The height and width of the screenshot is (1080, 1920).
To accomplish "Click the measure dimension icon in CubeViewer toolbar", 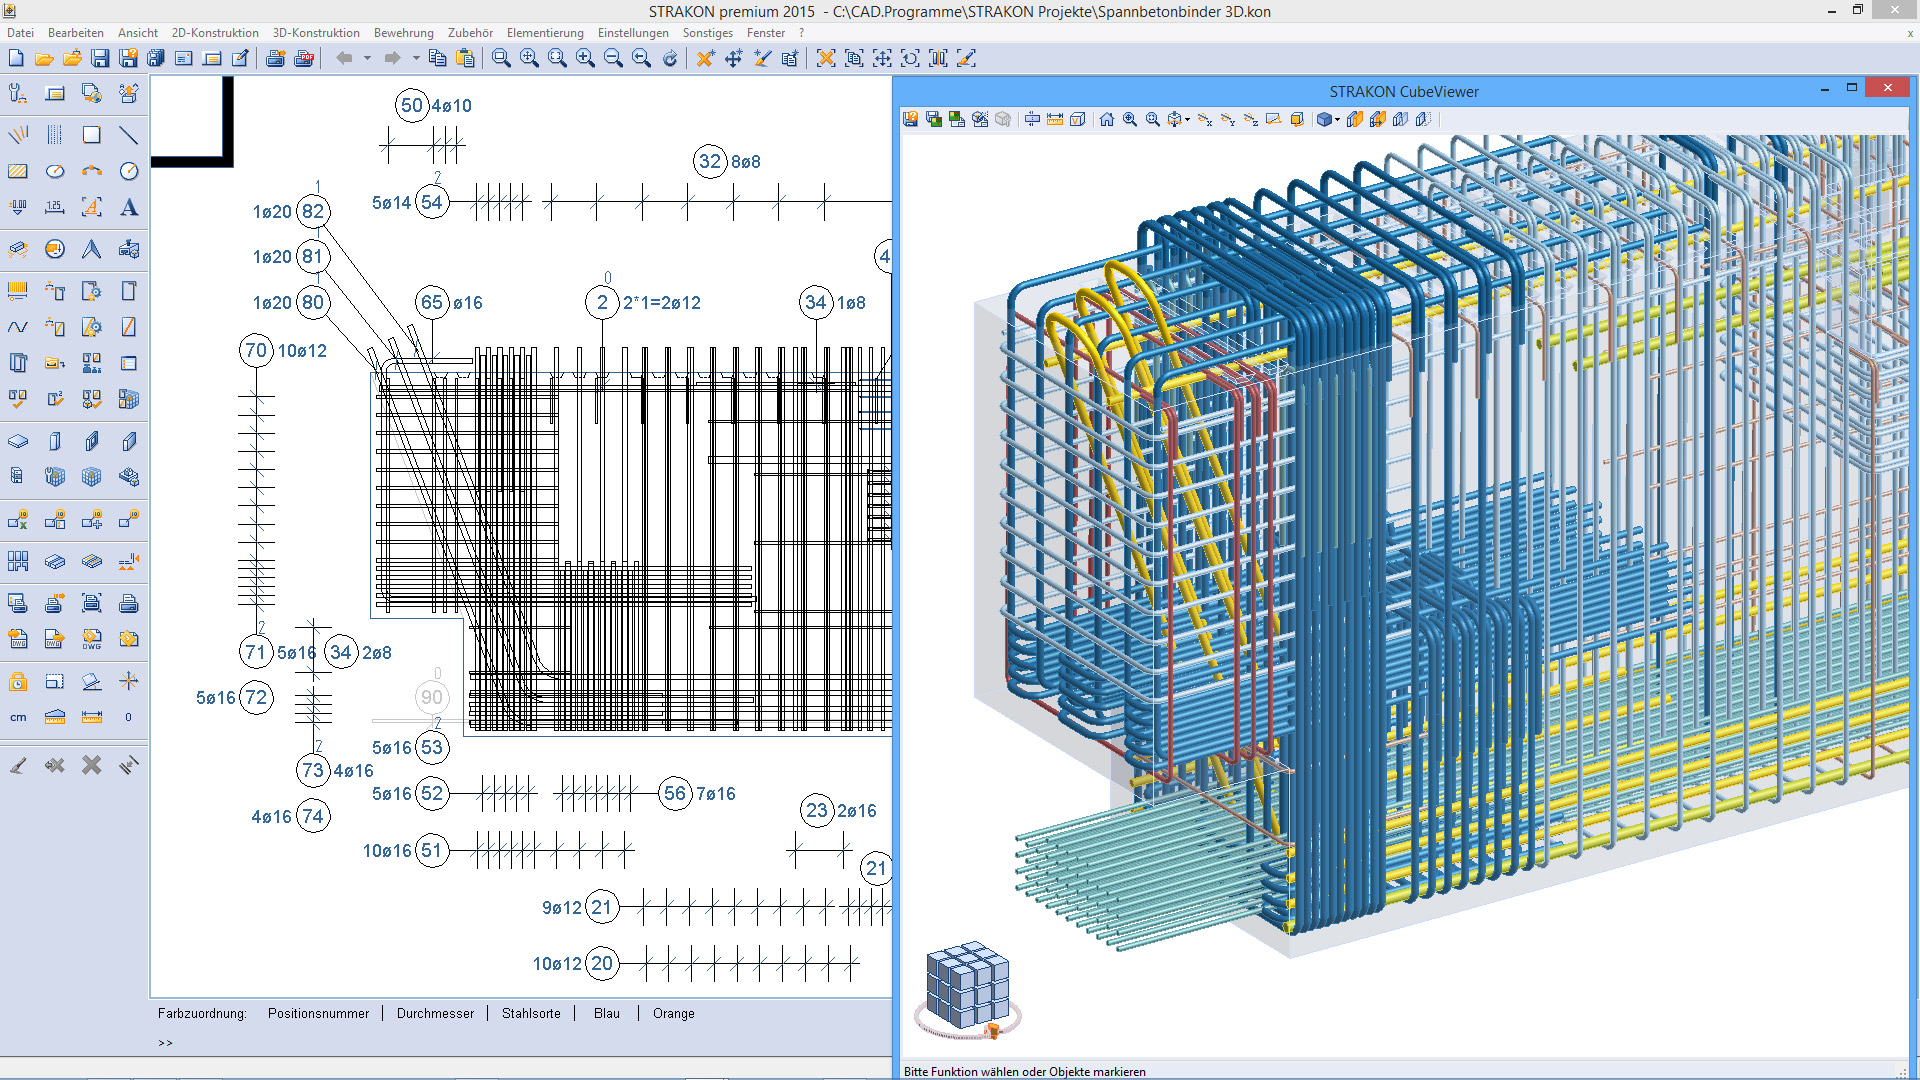I will [x=1055, y=119].
